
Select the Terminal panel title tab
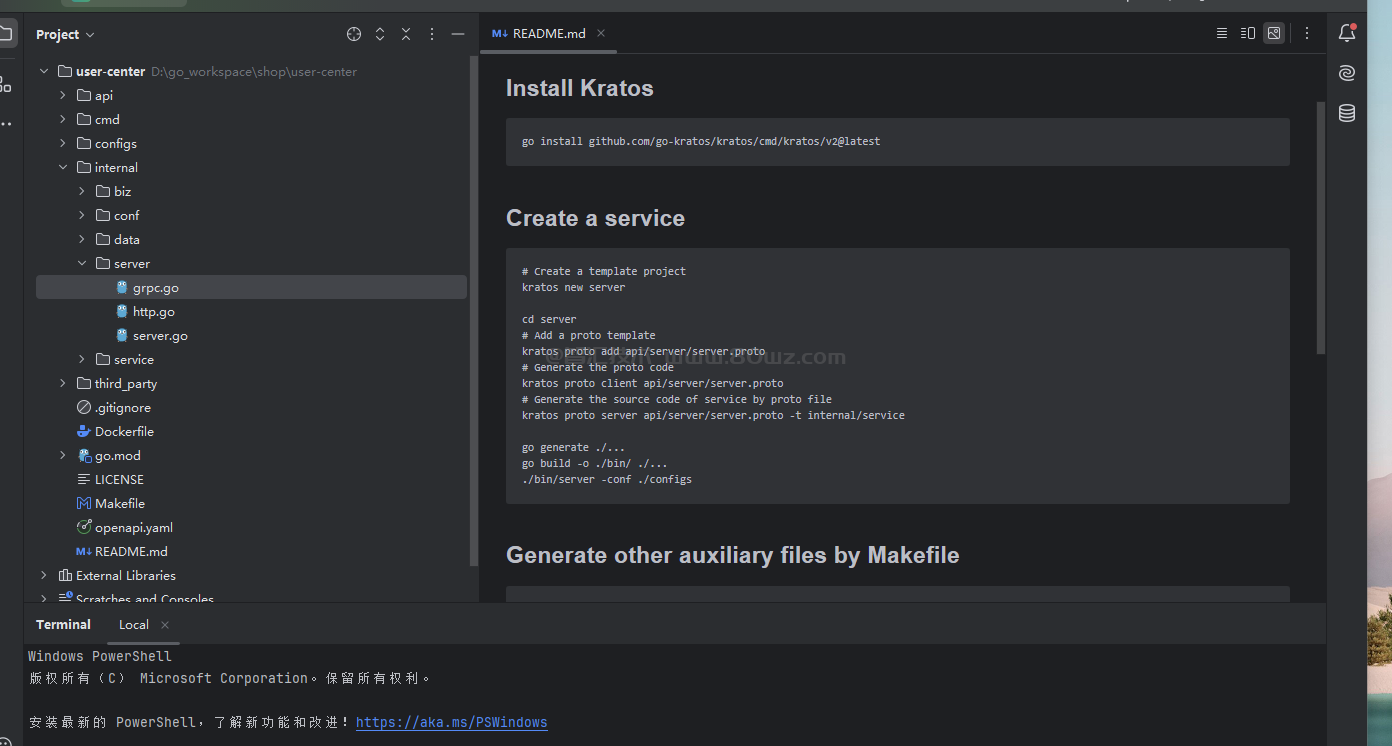pyautogui.click(x=63, y=625)
